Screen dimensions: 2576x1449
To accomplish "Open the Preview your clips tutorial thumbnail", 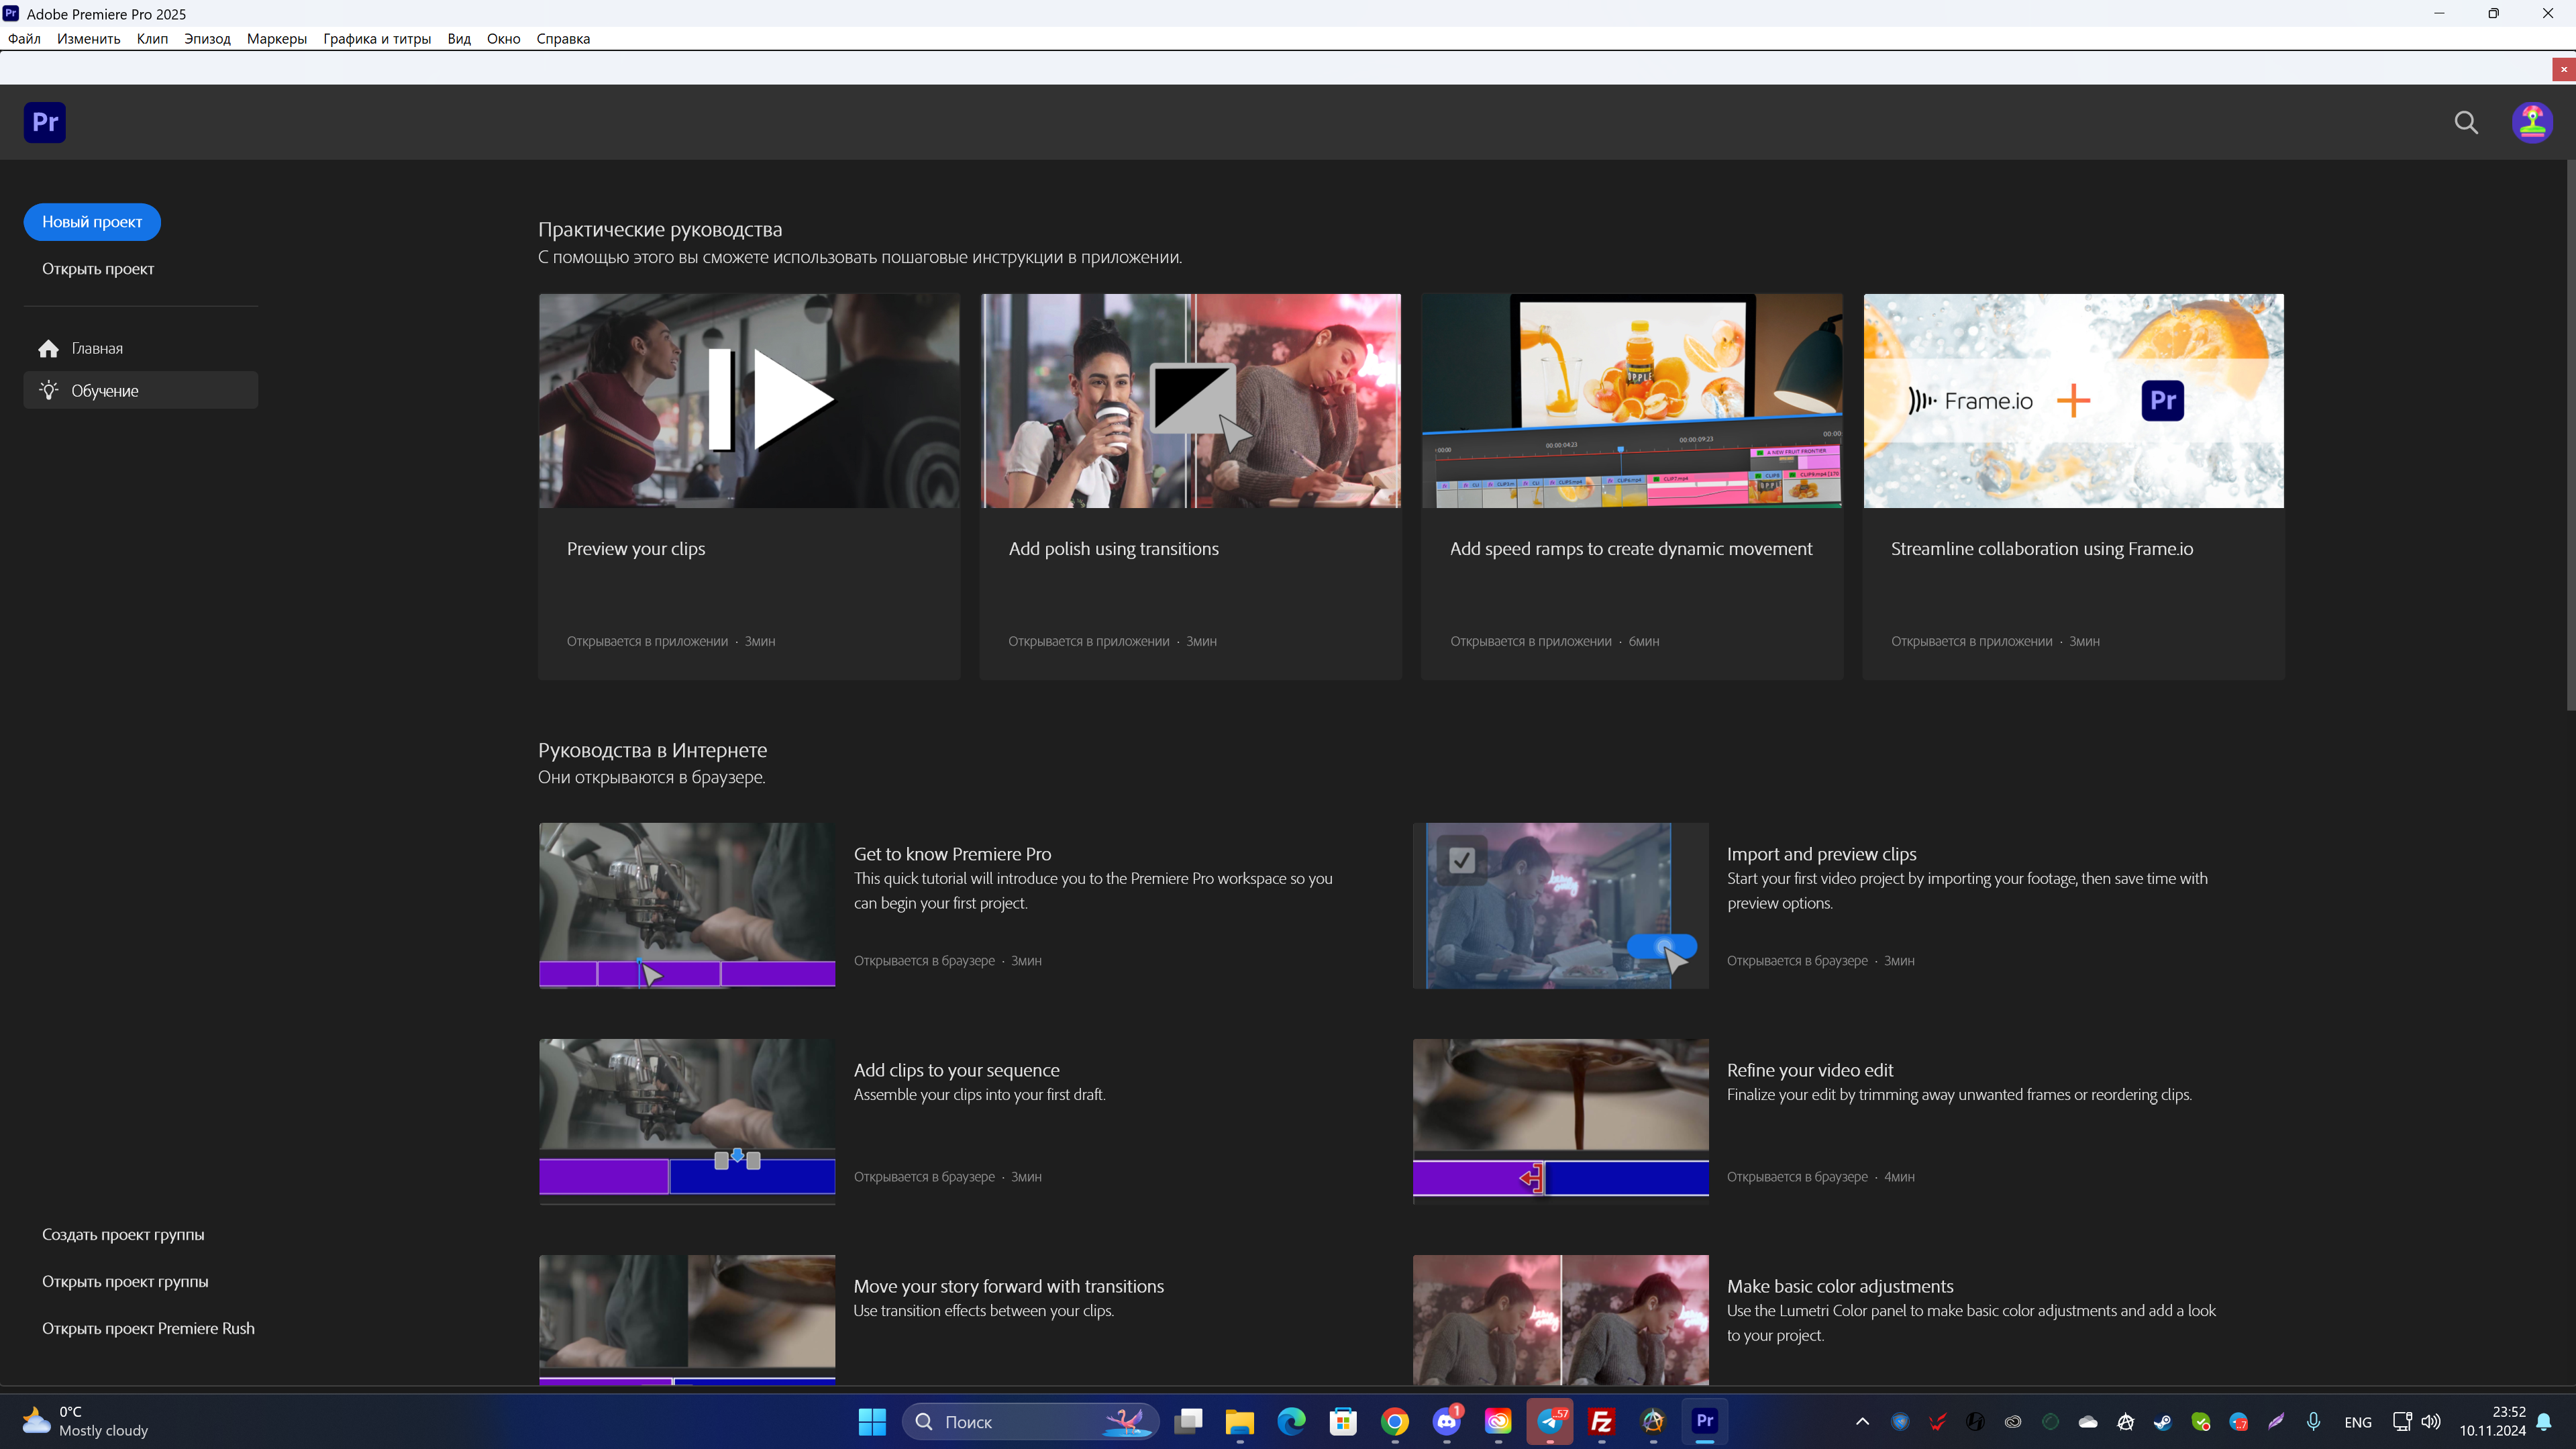I will click(749, 401).
